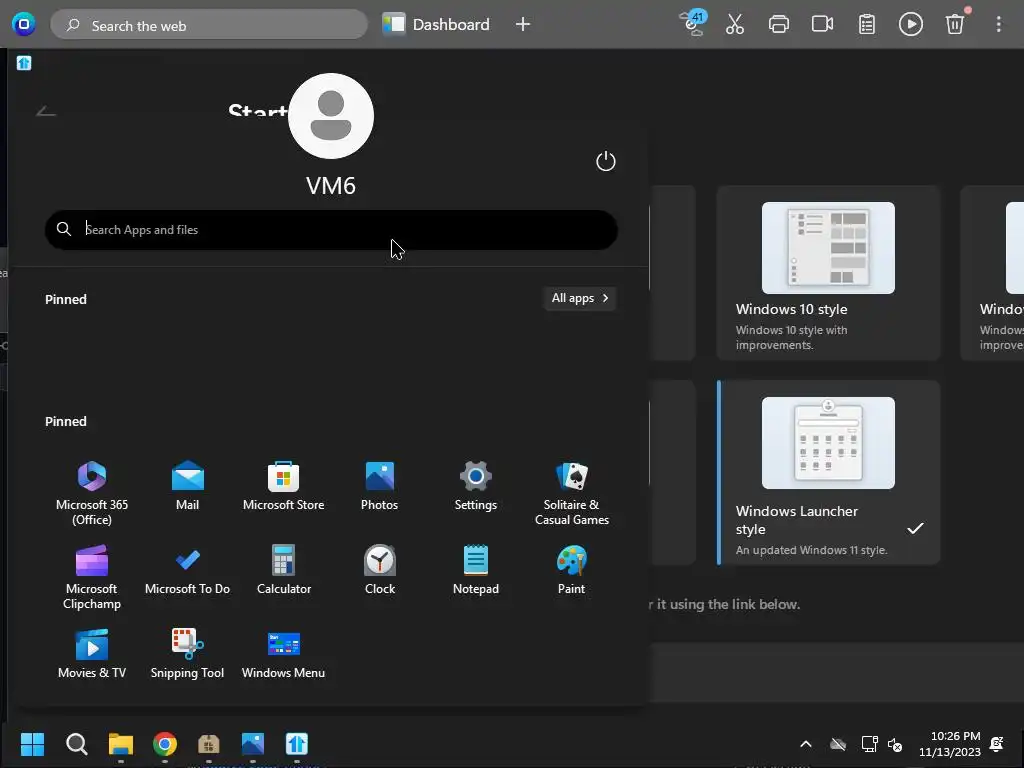Image resolution: width=1024 pixels, height=768 pixels.
Task: Launch the Mail app
Action: coord(187,487)
